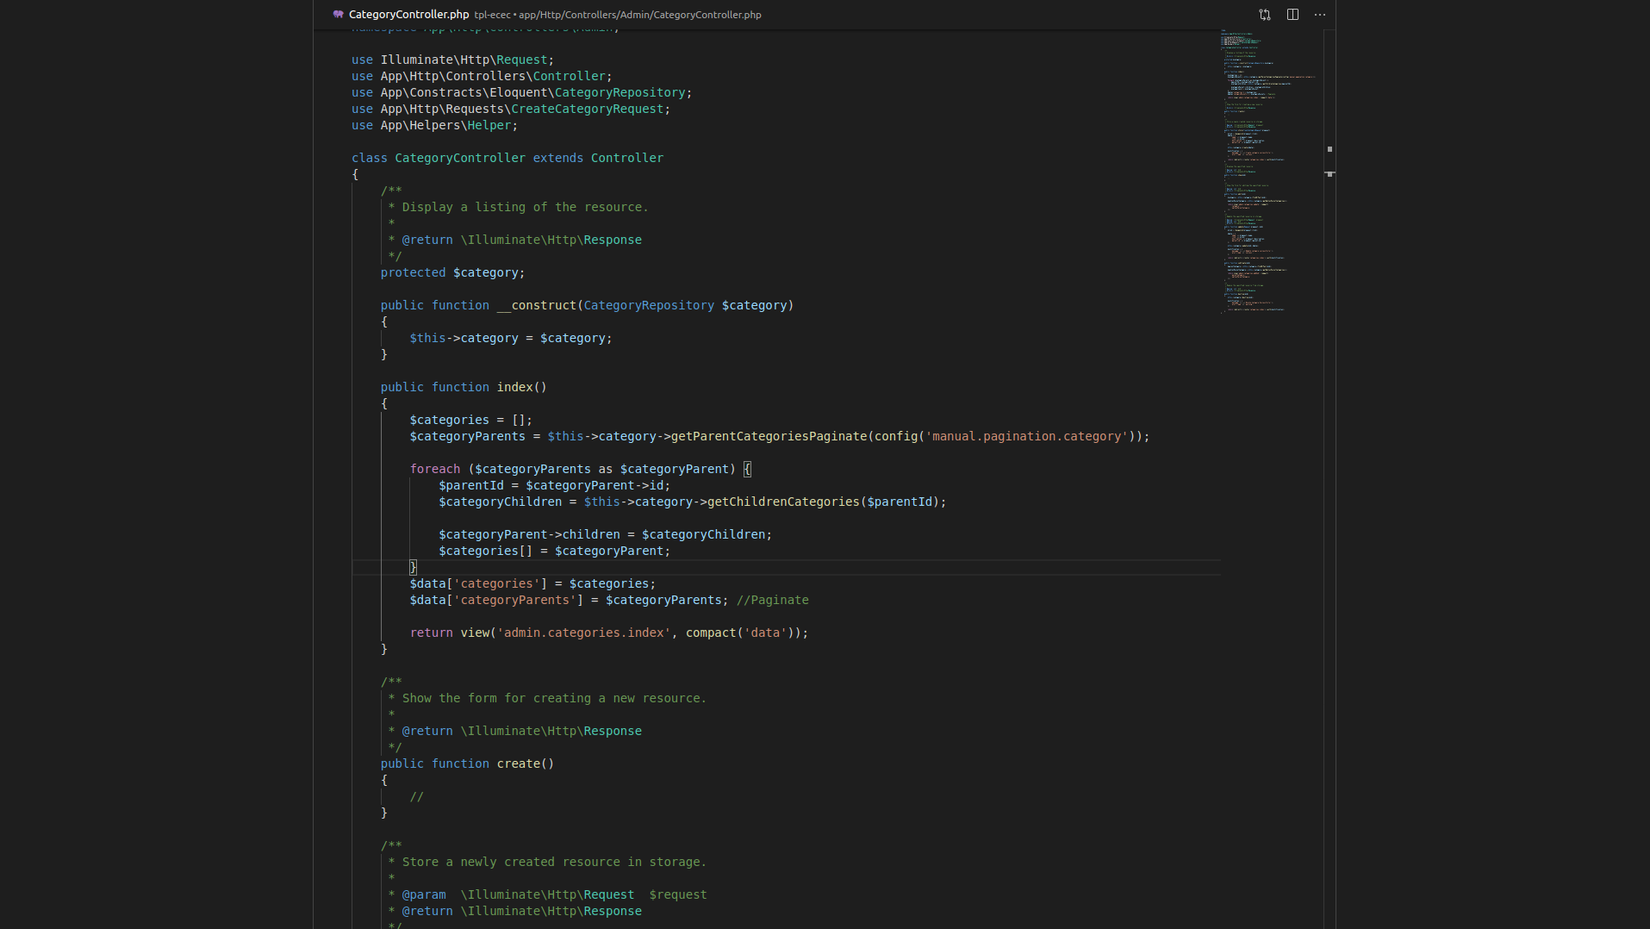
Task: Click the create() function name
Action: point(518,764)
